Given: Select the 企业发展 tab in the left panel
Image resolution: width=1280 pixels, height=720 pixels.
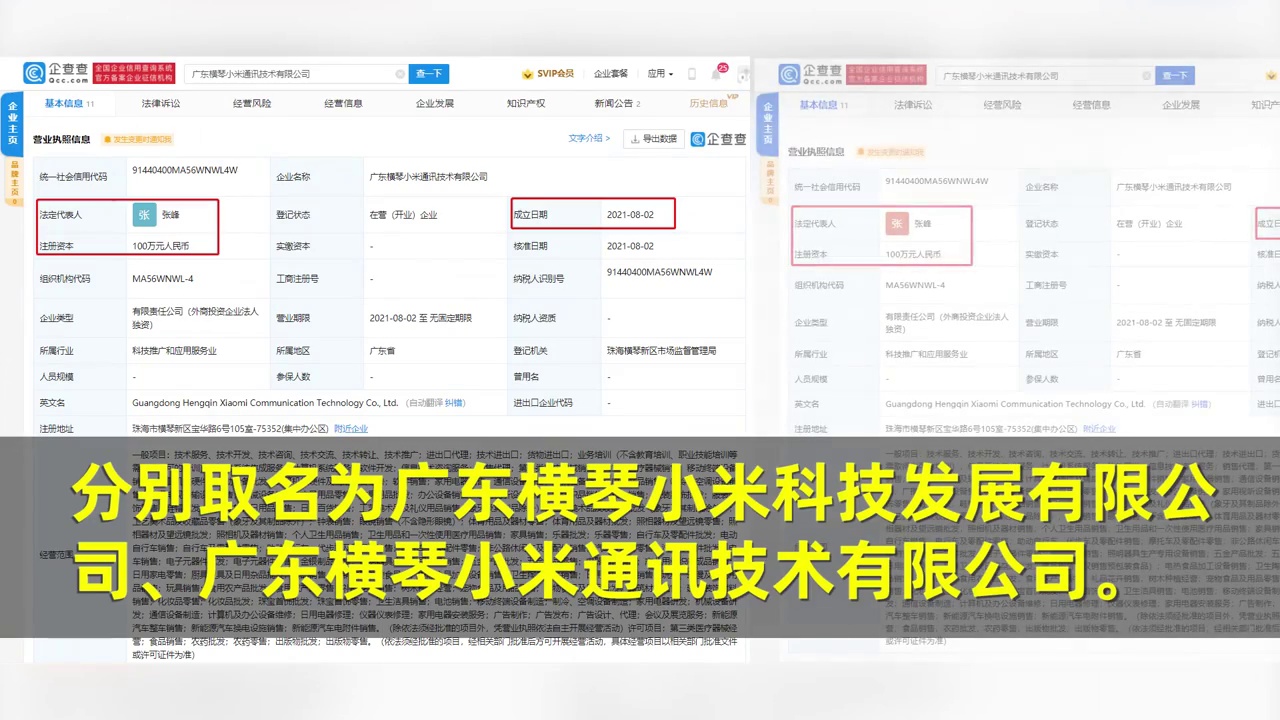Looking at the screenshot, I should point(435,103).
